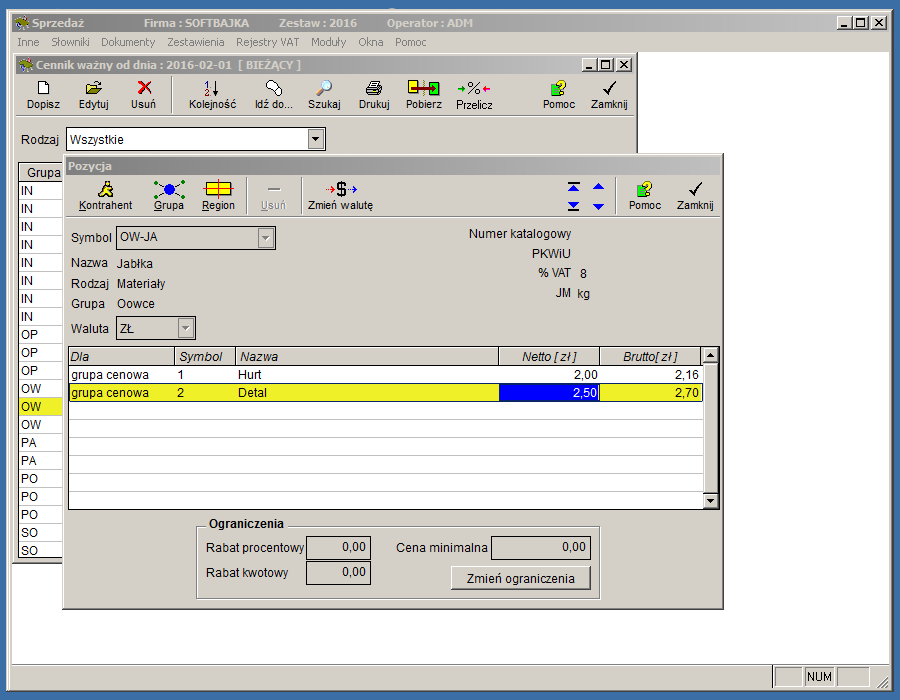
Task: Click the price table scroll up arrow
Action: (710, 355)
